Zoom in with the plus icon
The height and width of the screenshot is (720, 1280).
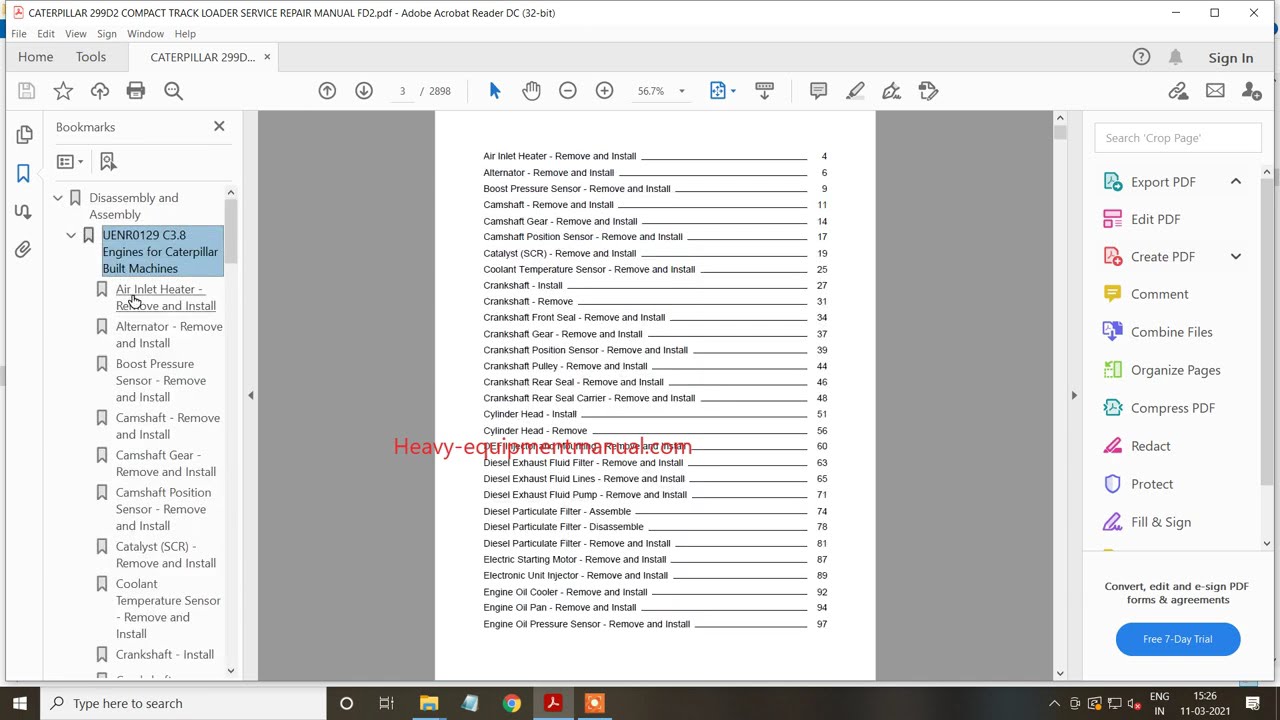coord(604,91)
